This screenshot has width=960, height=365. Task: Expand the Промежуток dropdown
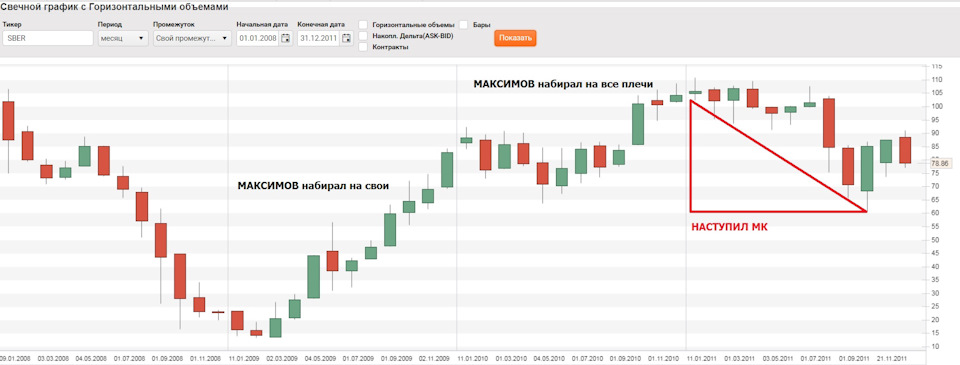tap(192, 38)
